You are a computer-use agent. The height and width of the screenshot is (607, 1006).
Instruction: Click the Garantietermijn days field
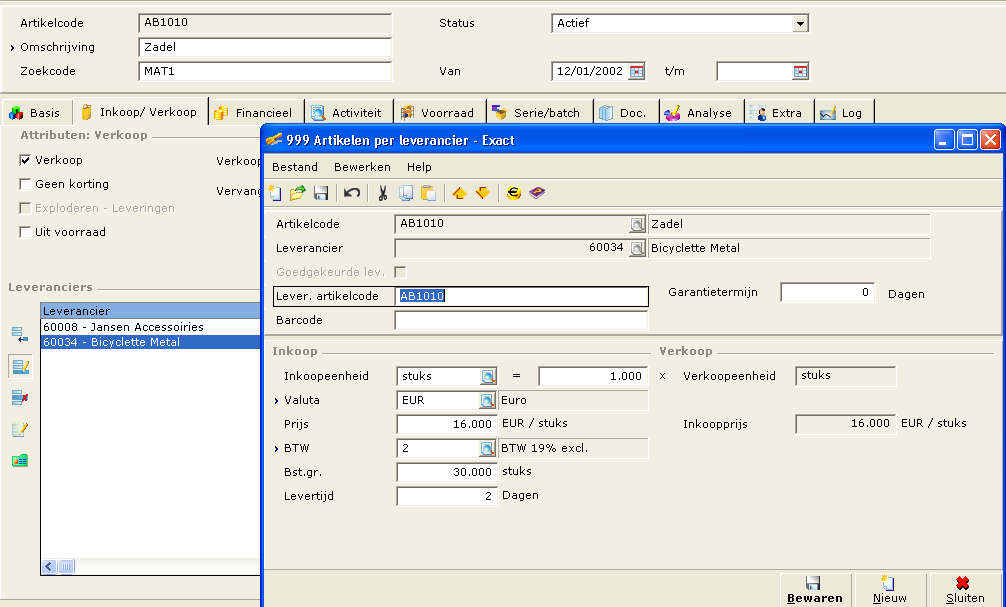click(x=827, y=293)
